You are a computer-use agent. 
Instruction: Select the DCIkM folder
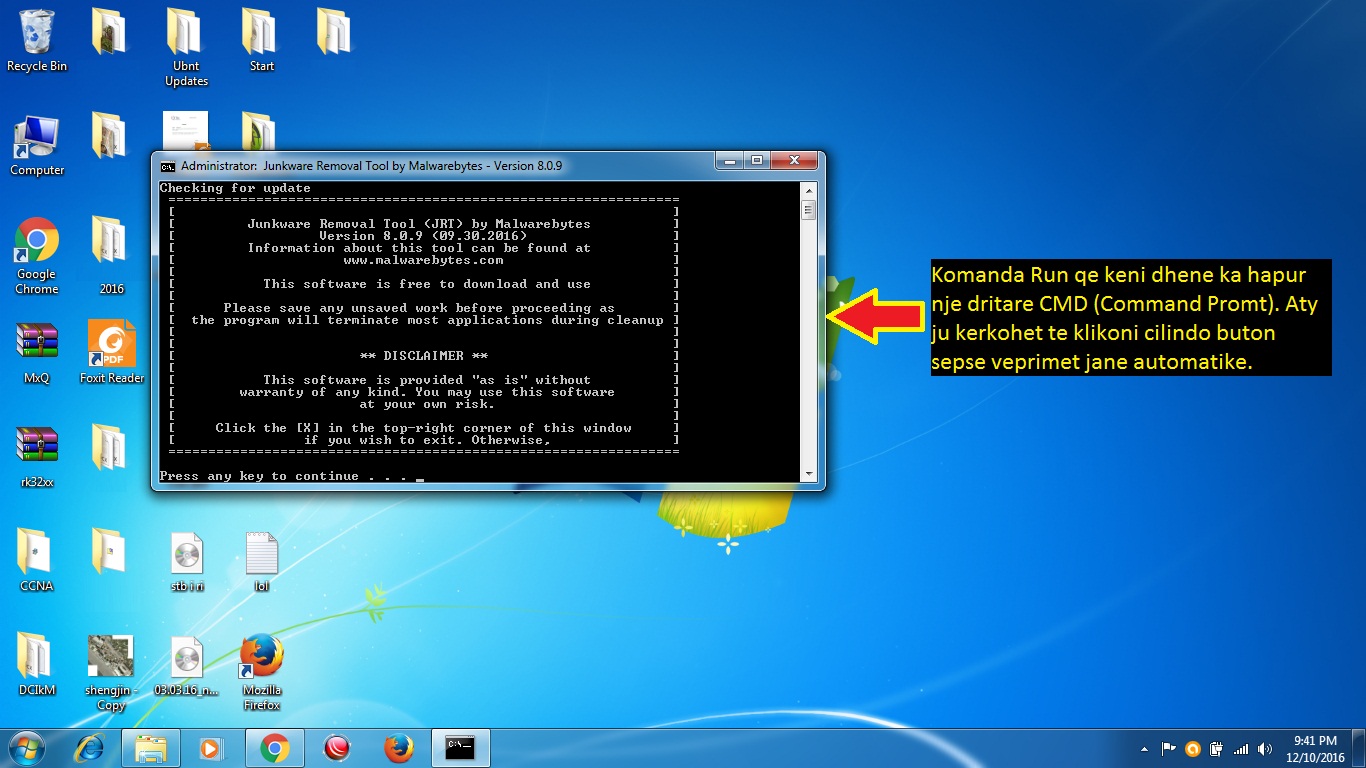pyautogui.click(x=37, y=664)
